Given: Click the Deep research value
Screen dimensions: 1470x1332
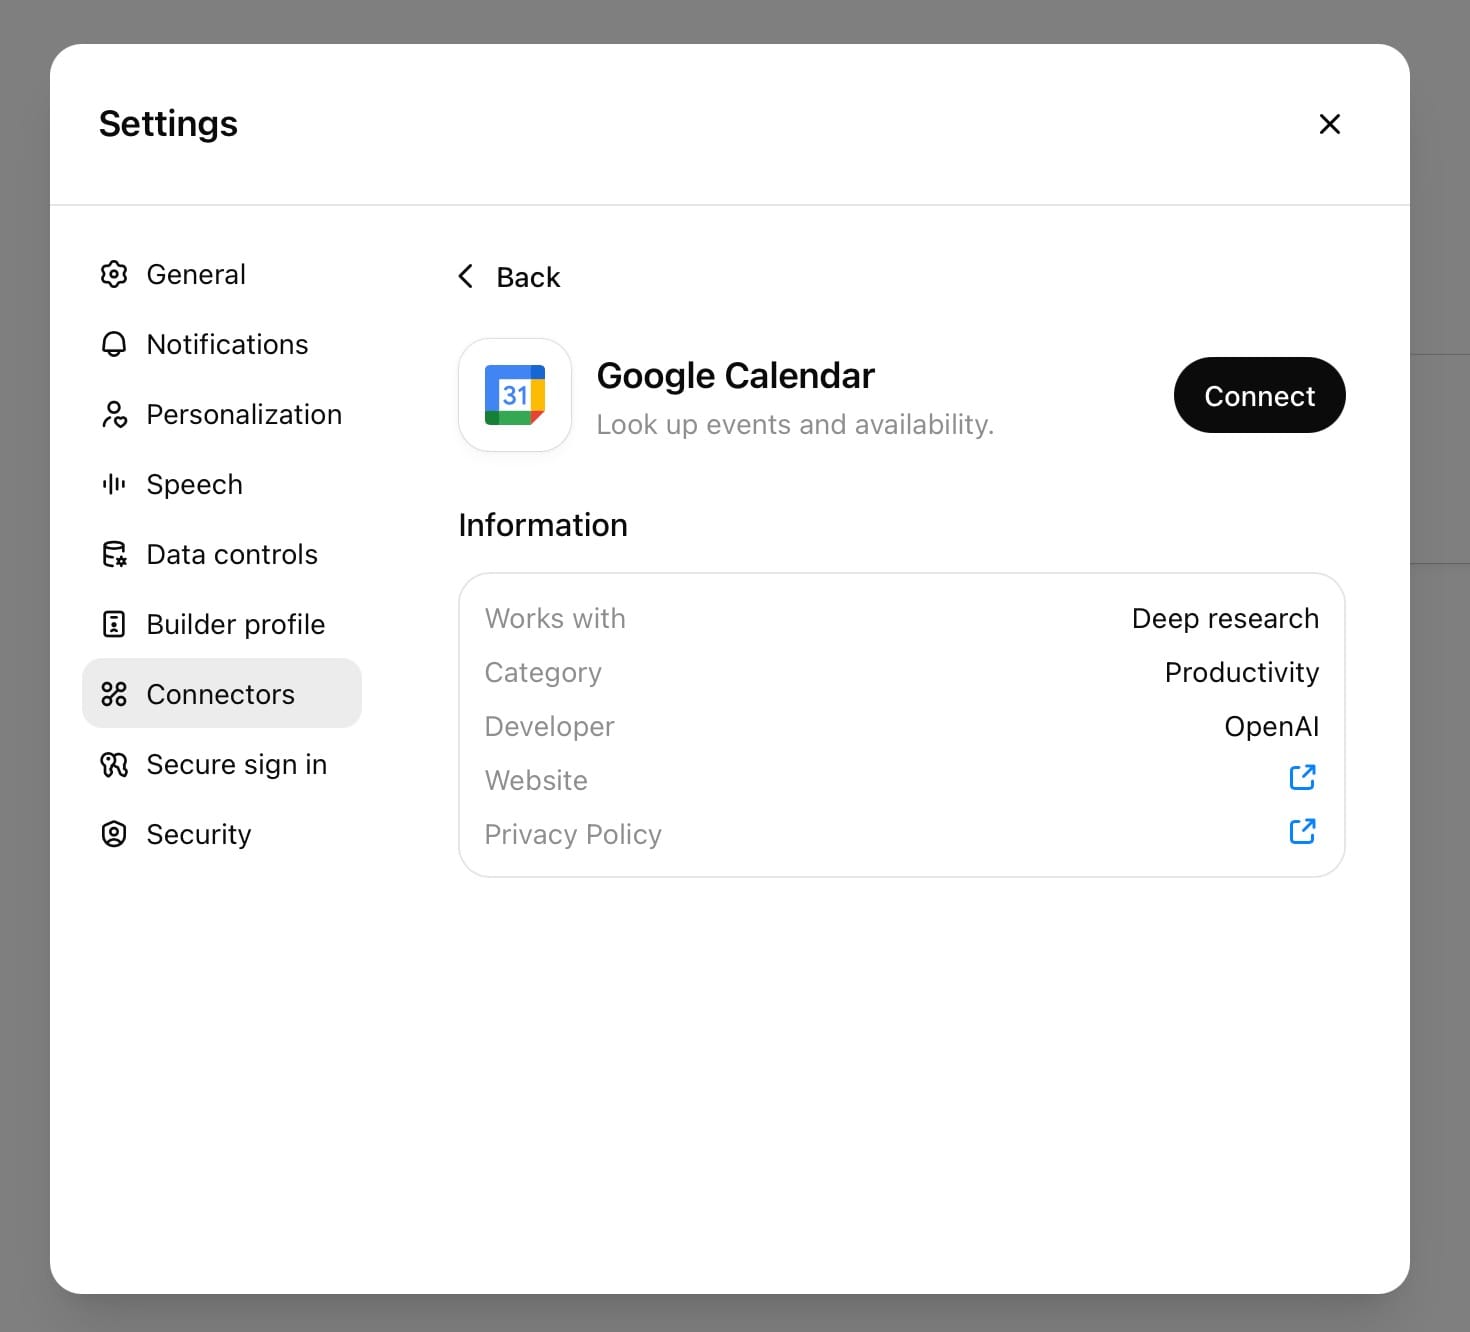Looking at the screenshot, I should coord(1225,618).
